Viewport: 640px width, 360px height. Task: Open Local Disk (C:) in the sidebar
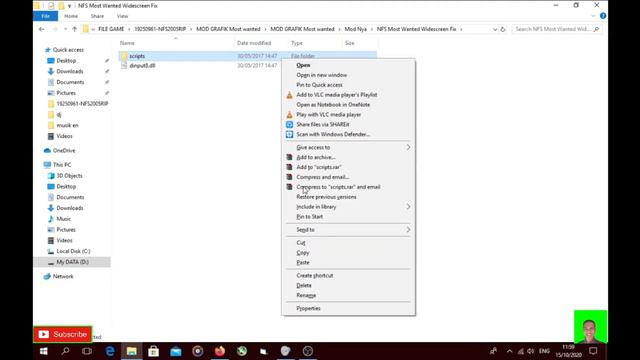[x=73, y=251]
